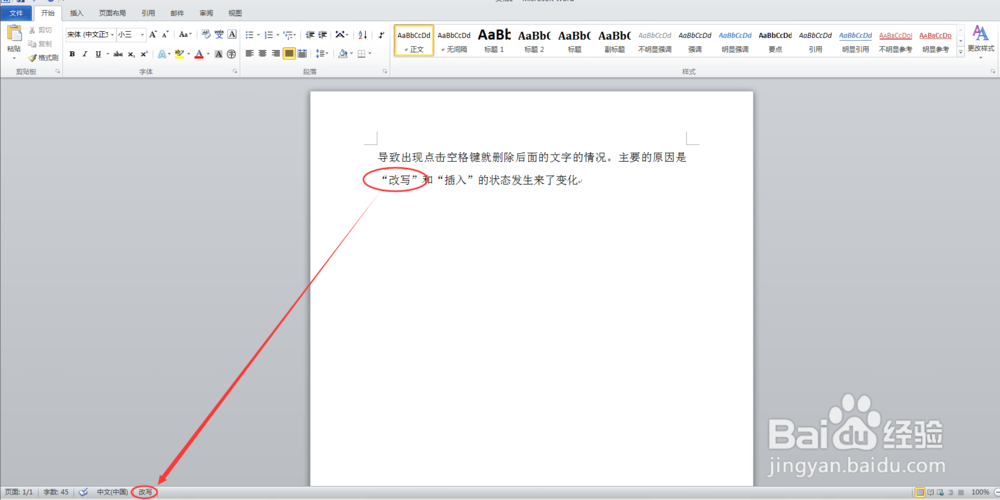
Task: Click the Decrease Indent icon
Action: (310, 34)
